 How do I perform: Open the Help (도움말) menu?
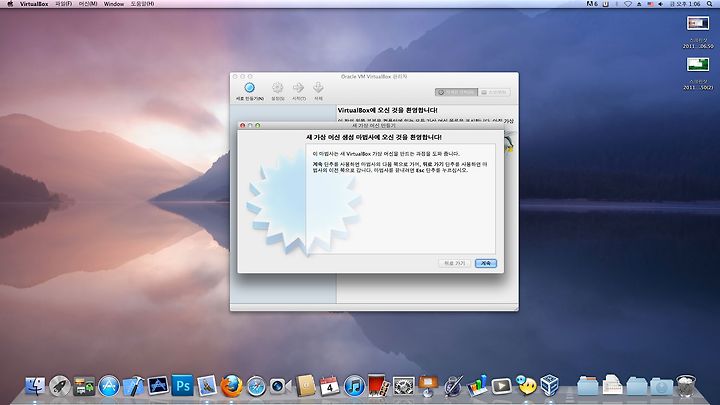tap(142, 4)
